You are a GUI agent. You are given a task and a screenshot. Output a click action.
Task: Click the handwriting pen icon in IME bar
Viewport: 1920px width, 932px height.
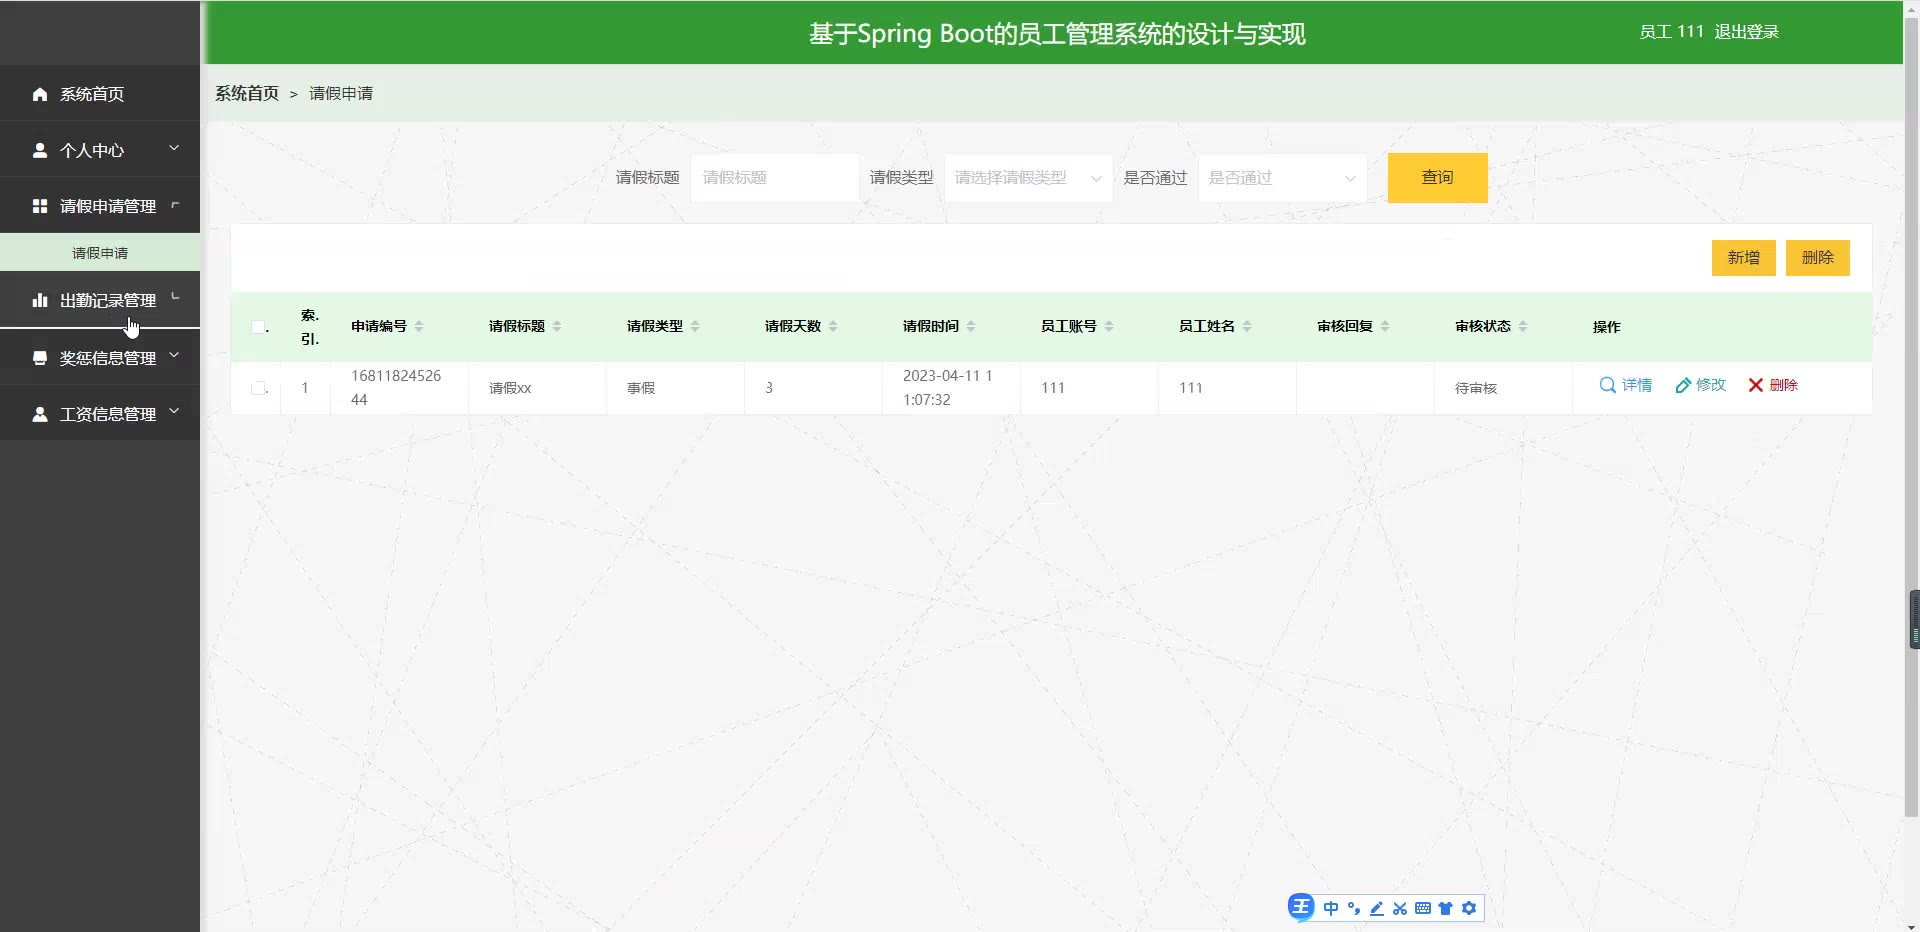(1377, 908)
